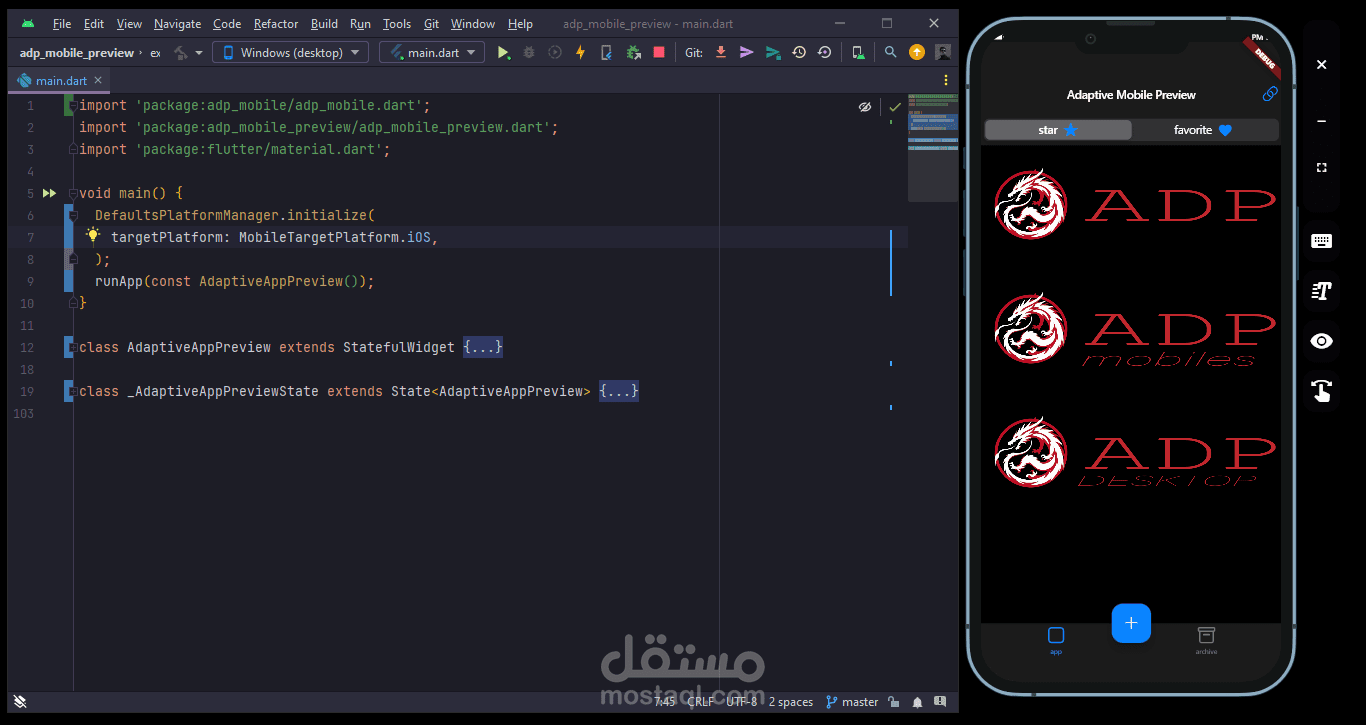
Task: Click the lightbulb quick-fix icon on line 7
Action: [93, 236]
